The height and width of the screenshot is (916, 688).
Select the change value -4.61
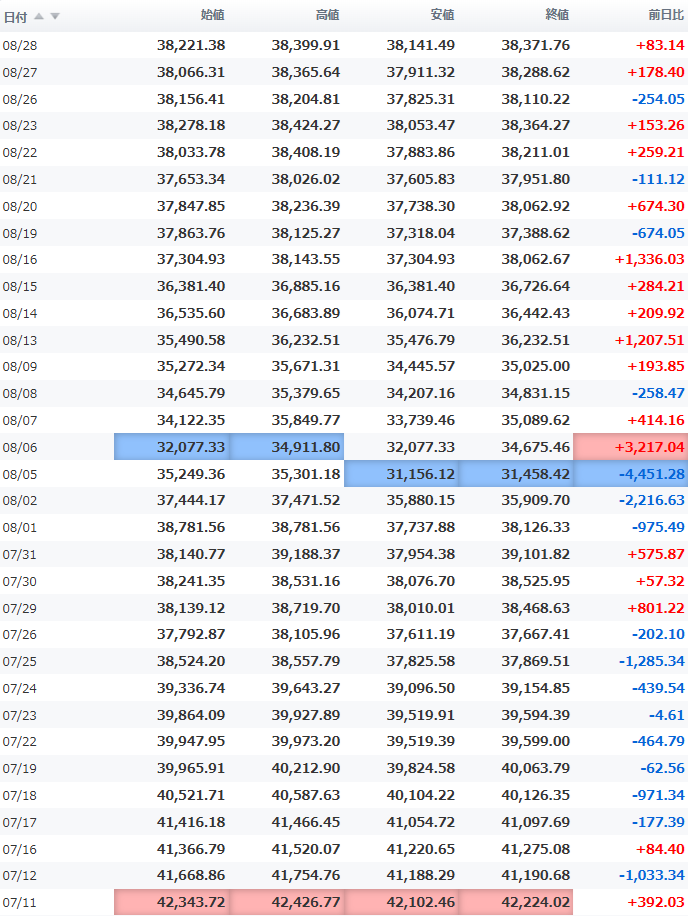coord(666,714)
